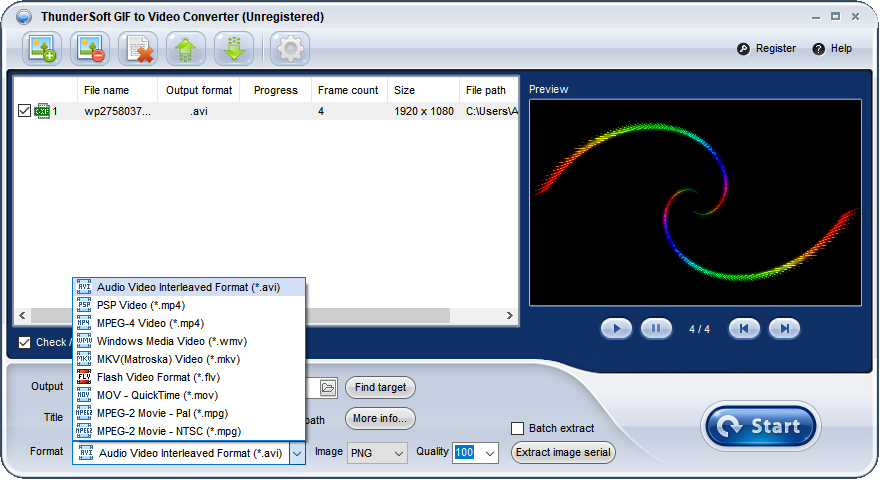Click the Register link

coord(776,49)
